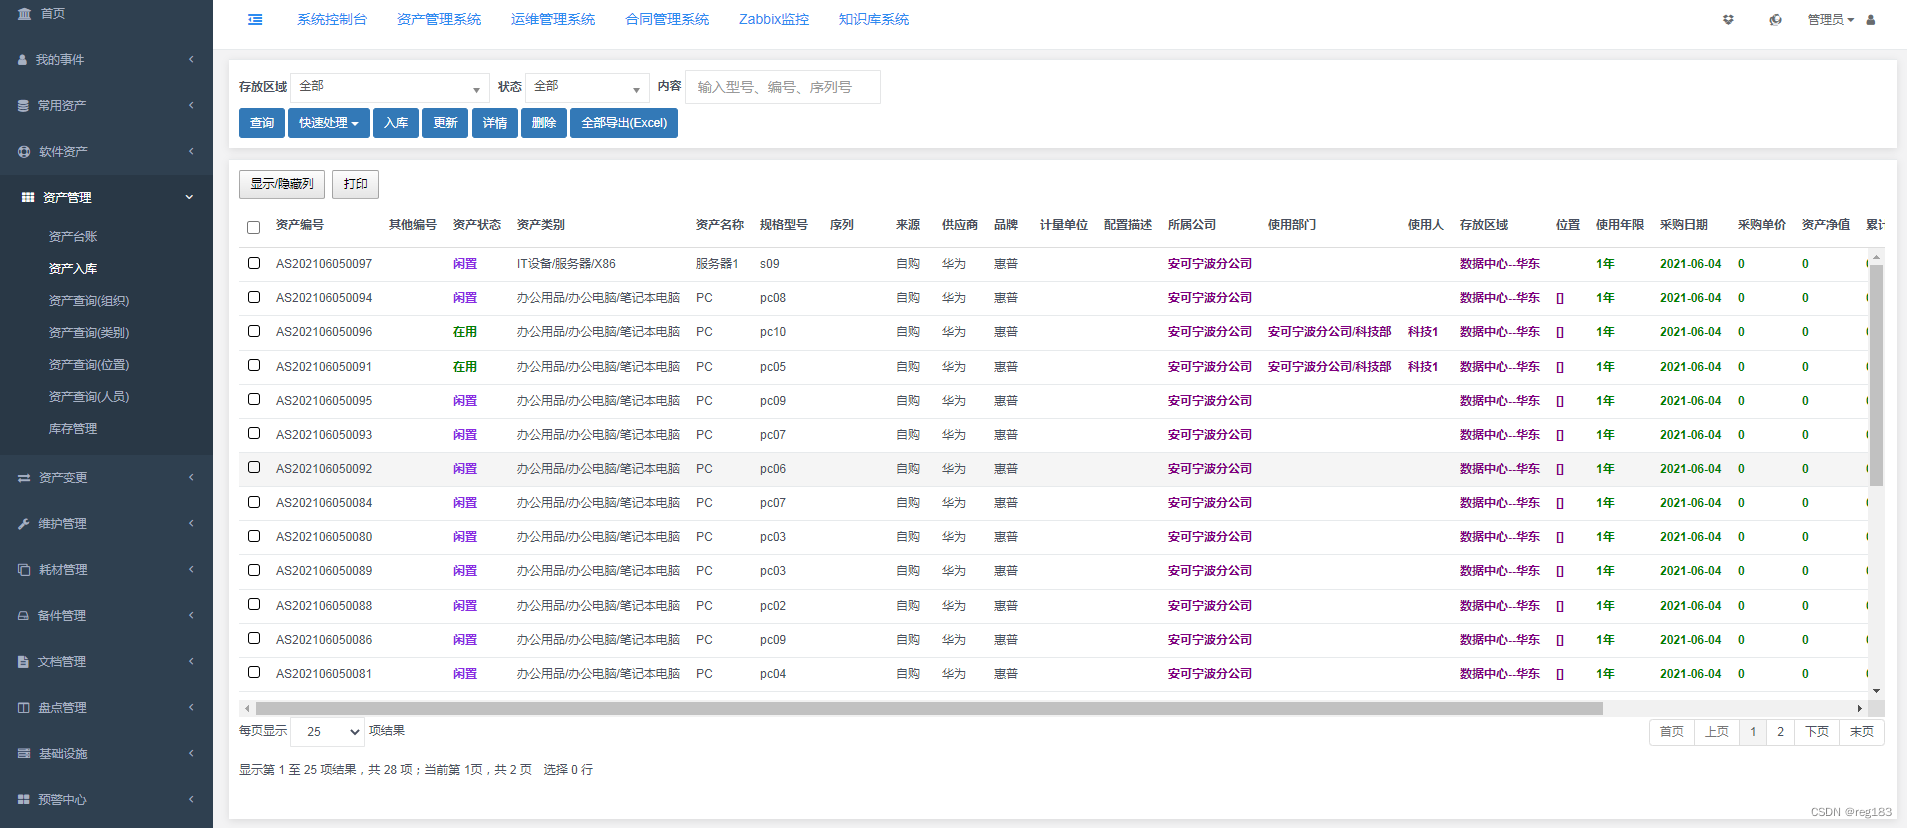The height and width of the screenshot is (828, 1907).
Task: Open 资产台账 in the sidebar
Action: [x=73, y=237]
